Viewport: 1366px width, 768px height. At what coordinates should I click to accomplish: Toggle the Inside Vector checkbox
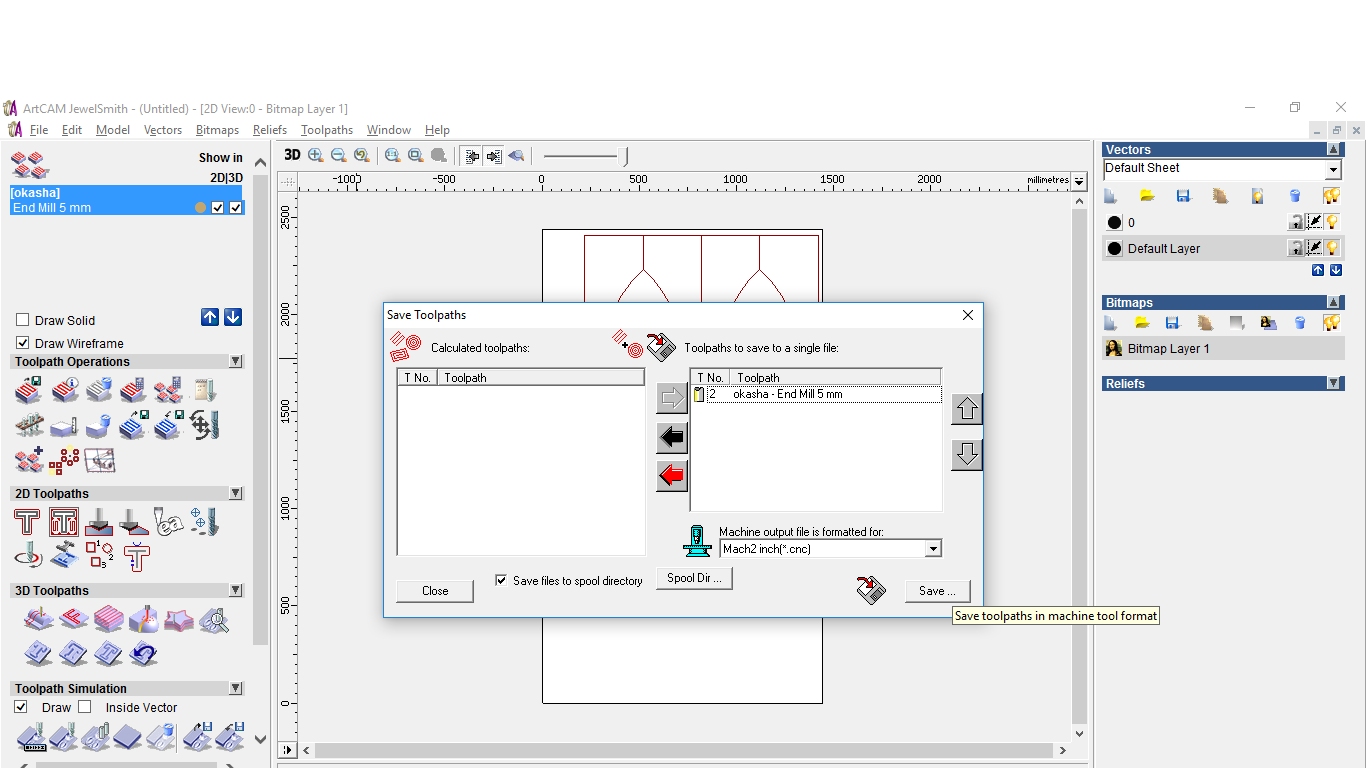85,707
